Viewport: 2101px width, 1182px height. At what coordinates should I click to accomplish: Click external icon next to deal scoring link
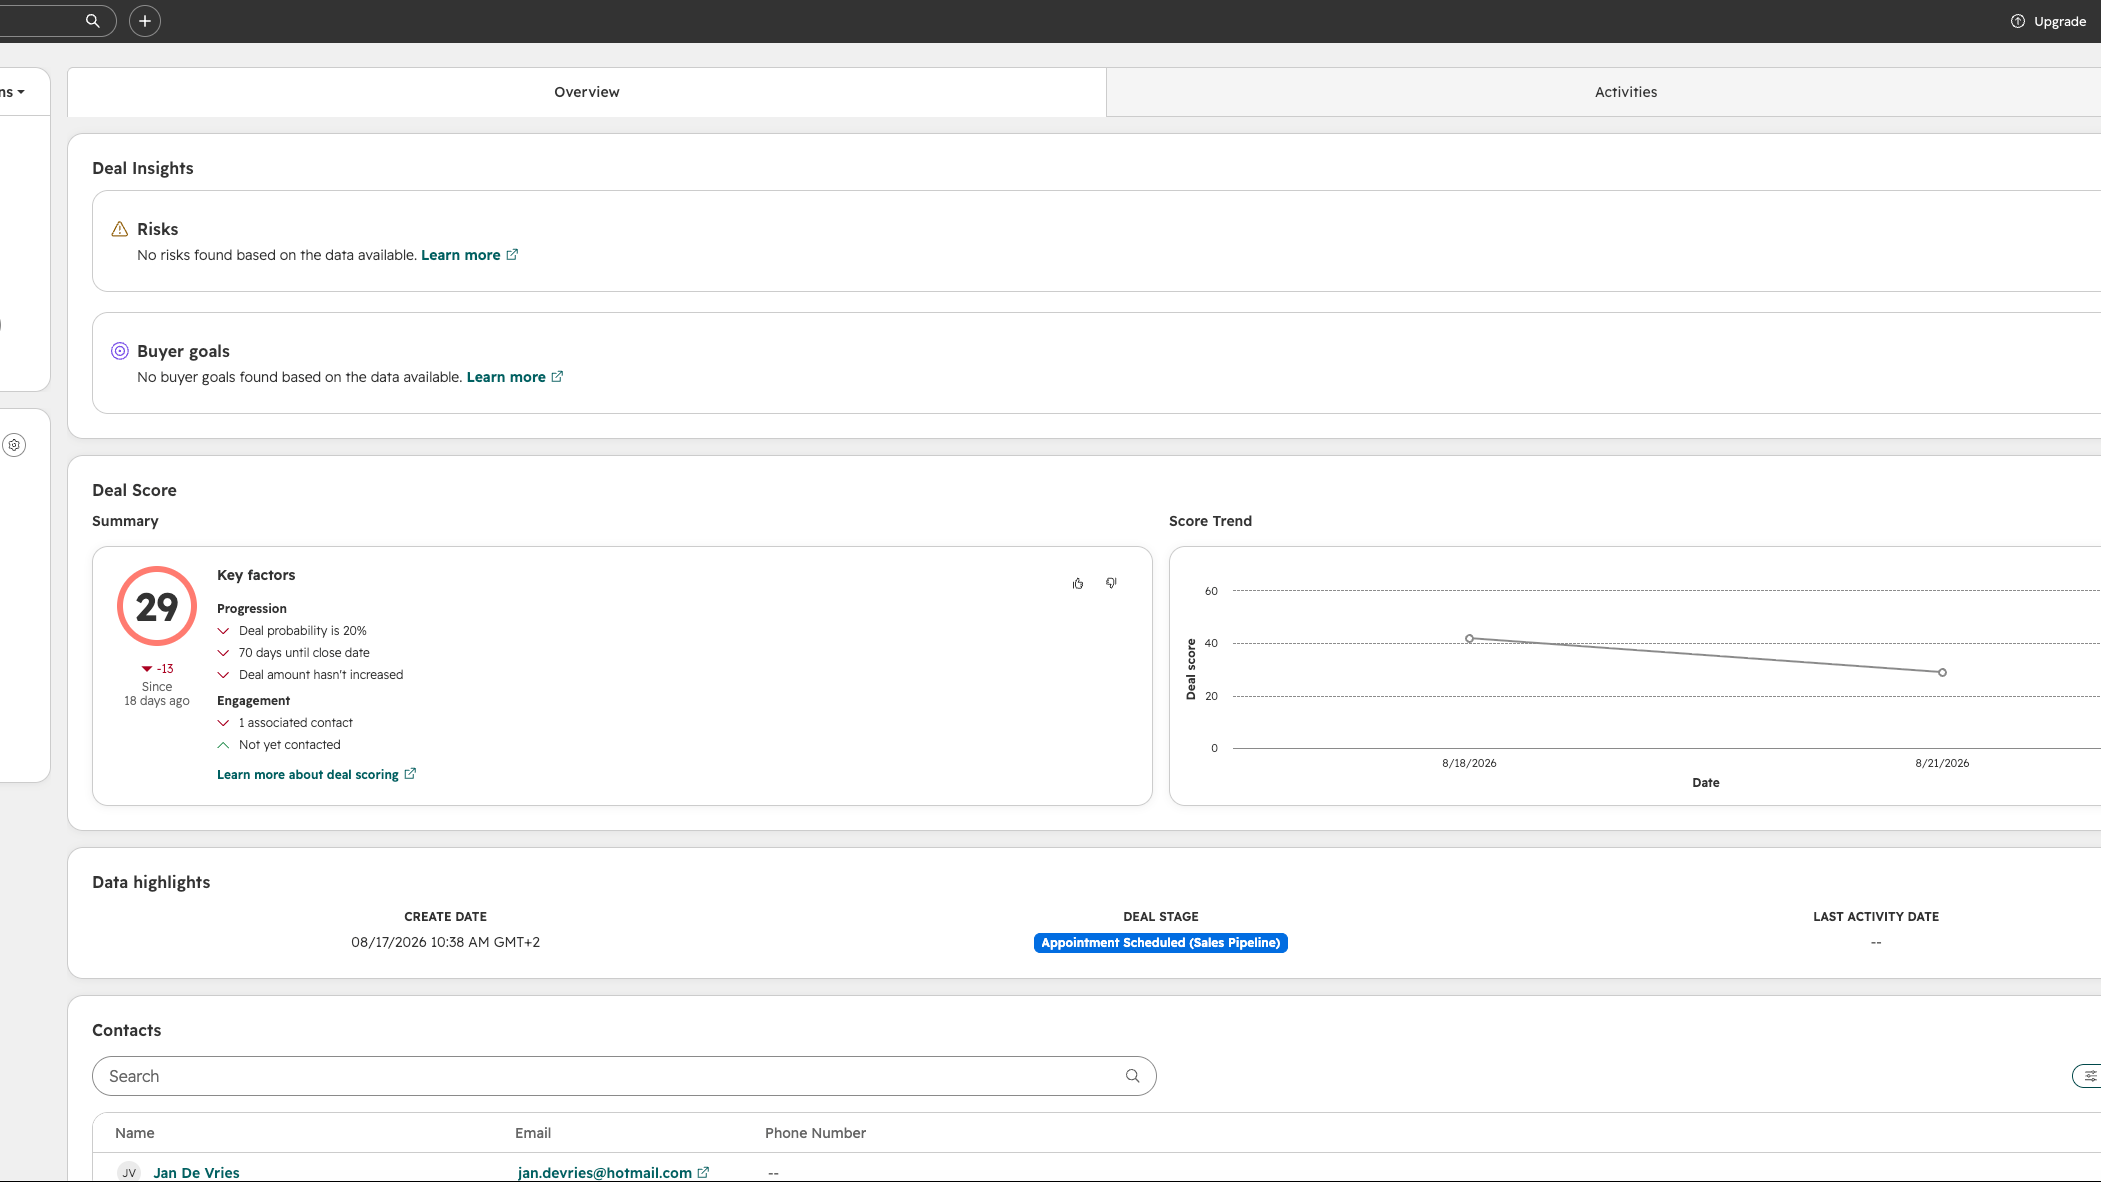tap(410, 774)
